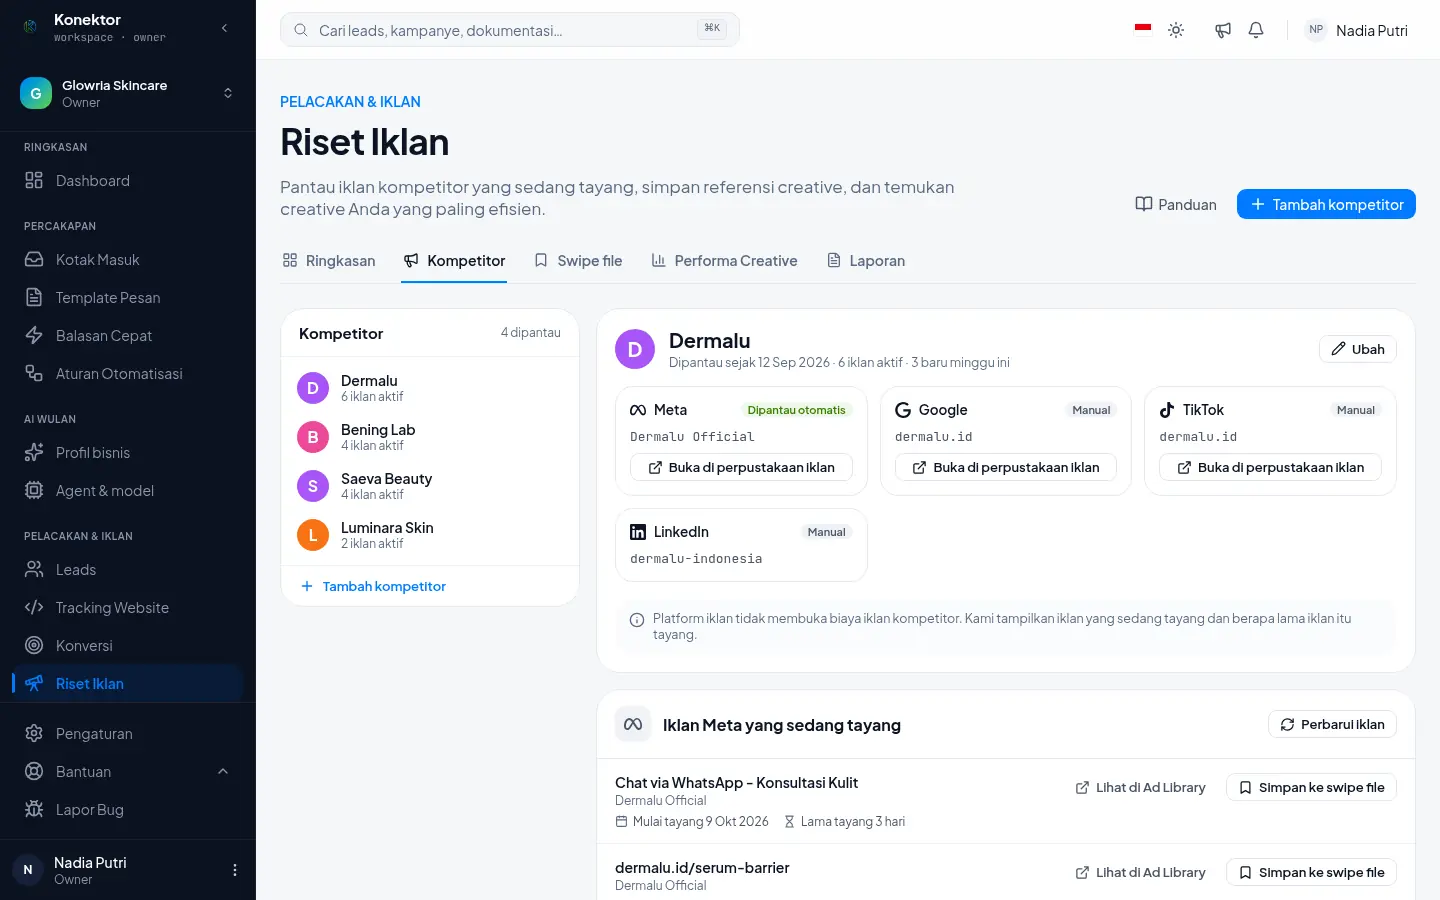Open announcements megaphone icon

[x=1222, y=30]
